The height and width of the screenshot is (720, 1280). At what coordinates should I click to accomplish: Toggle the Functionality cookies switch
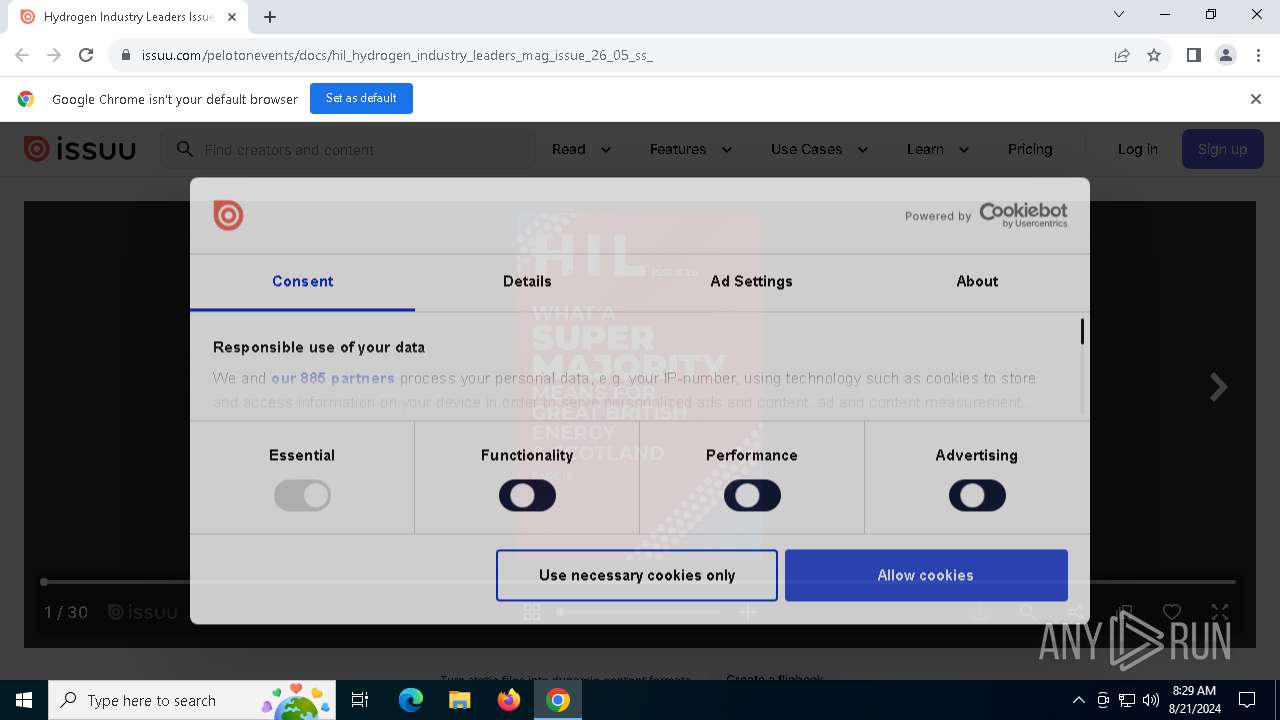[x=527, y=495]
